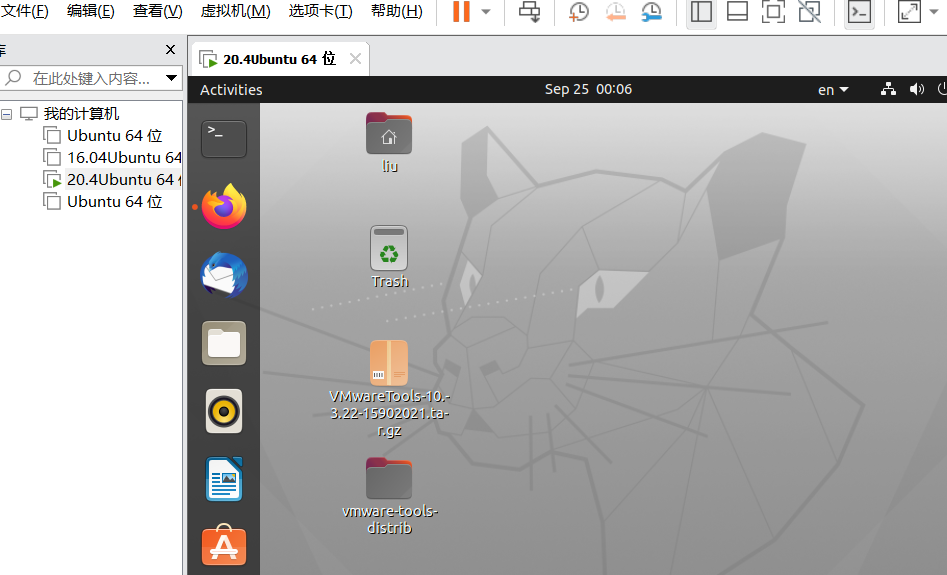
Task: Open the 文件(F) menu
Action: [24, 11]
